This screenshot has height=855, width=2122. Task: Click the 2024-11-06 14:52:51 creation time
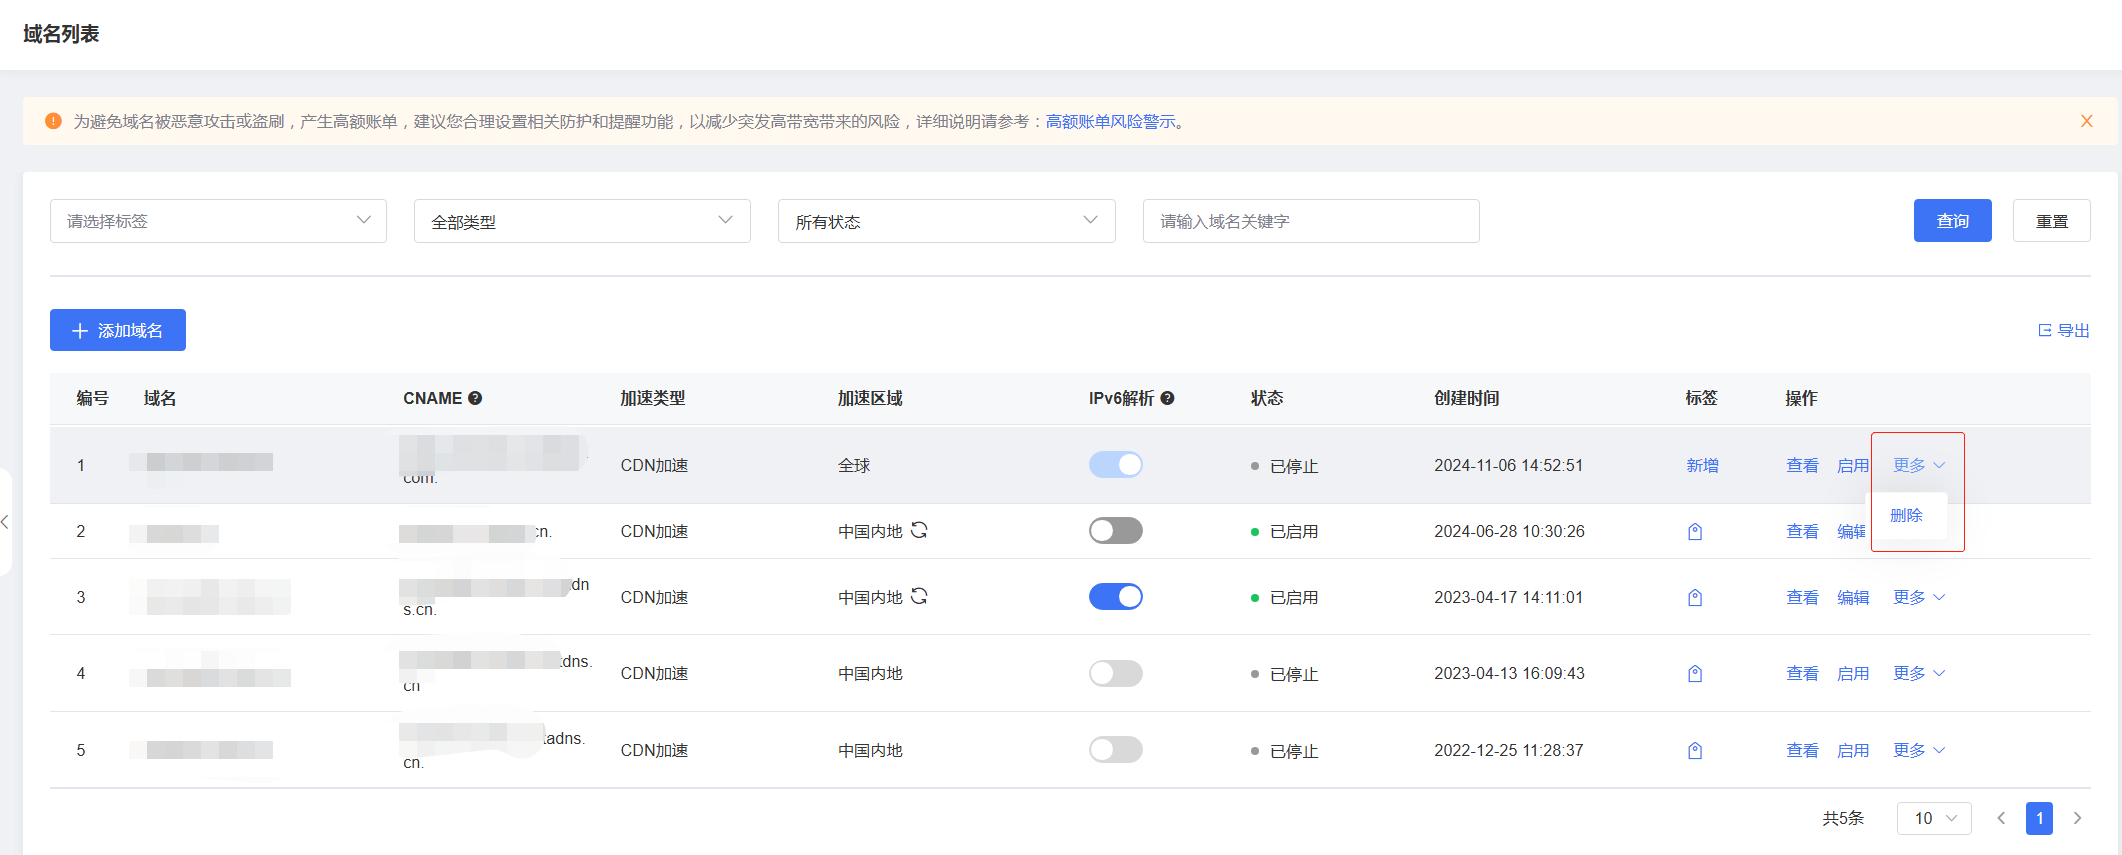tap(1508, 465)
